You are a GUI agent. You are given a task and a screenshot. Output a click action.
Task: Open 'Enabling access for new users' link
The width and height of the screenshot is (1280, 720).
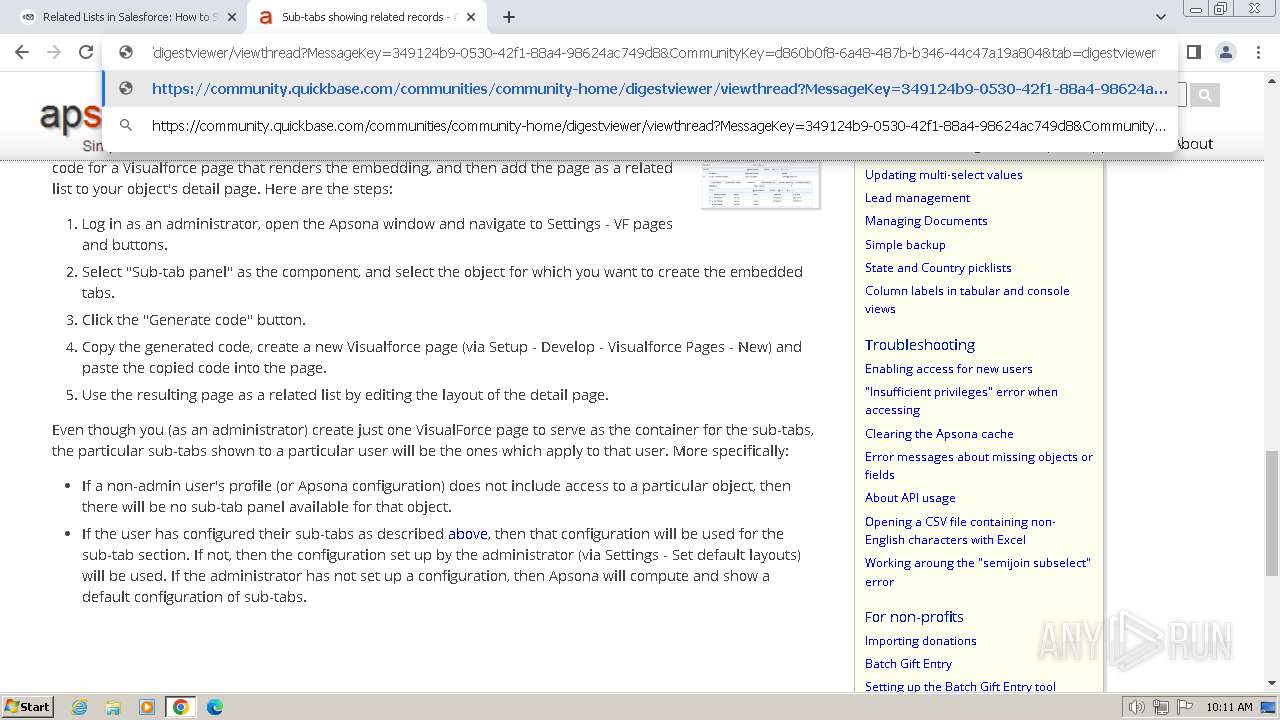[949, 369]
